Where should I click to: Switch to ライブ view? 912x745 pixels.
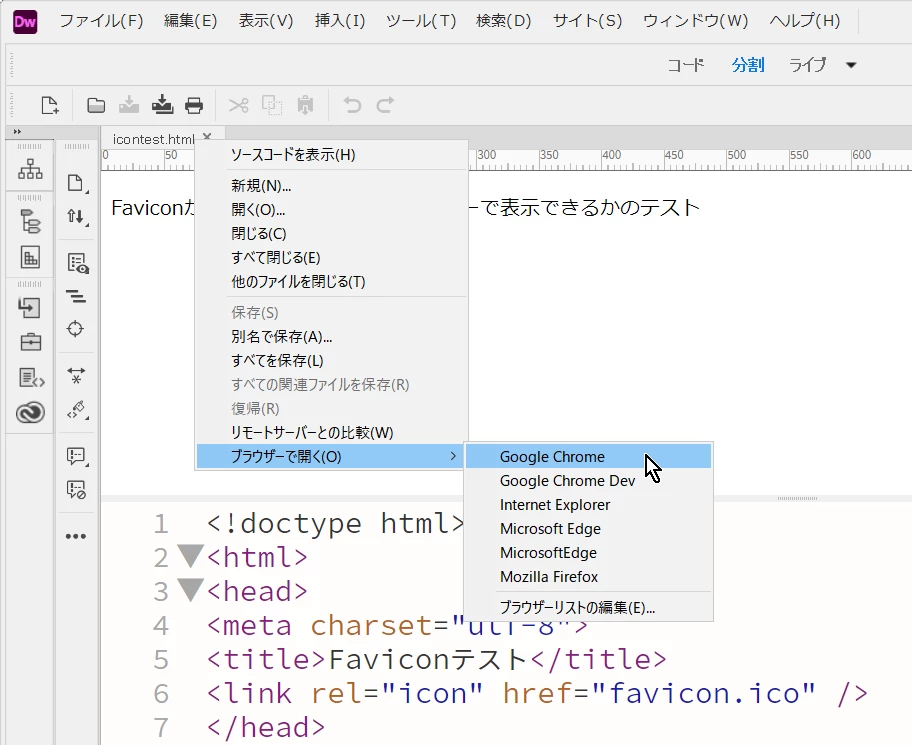pos(807,65)
